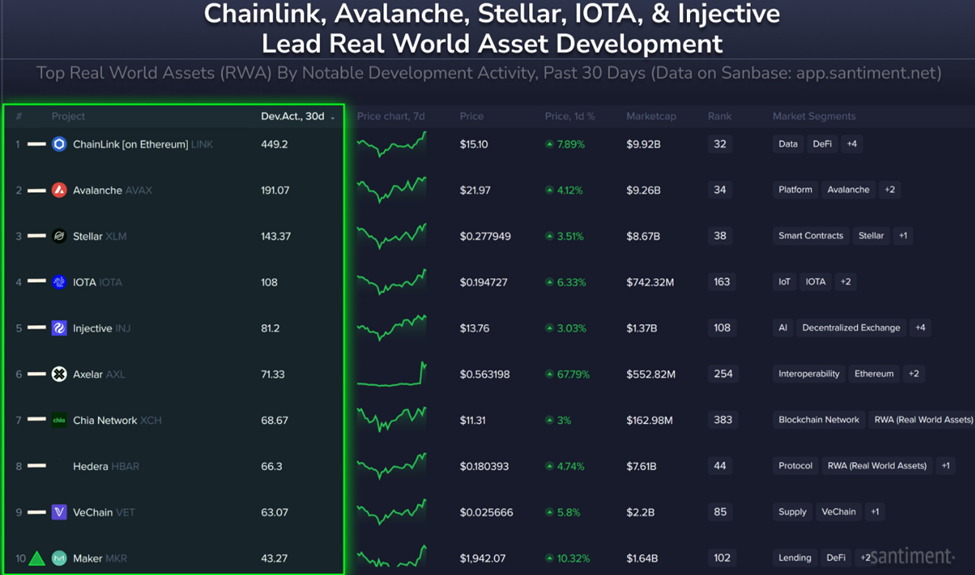This screenshot has width=975, height=575.
Task: Expand the +4 segments tag for ChainLink
Action: point(852,144)
